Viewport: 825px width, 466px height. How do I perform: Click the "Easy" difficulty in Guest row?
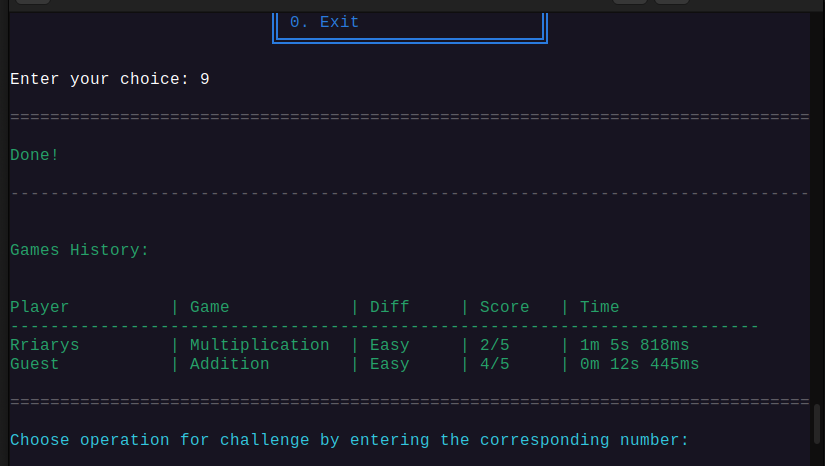coord(390,364)
